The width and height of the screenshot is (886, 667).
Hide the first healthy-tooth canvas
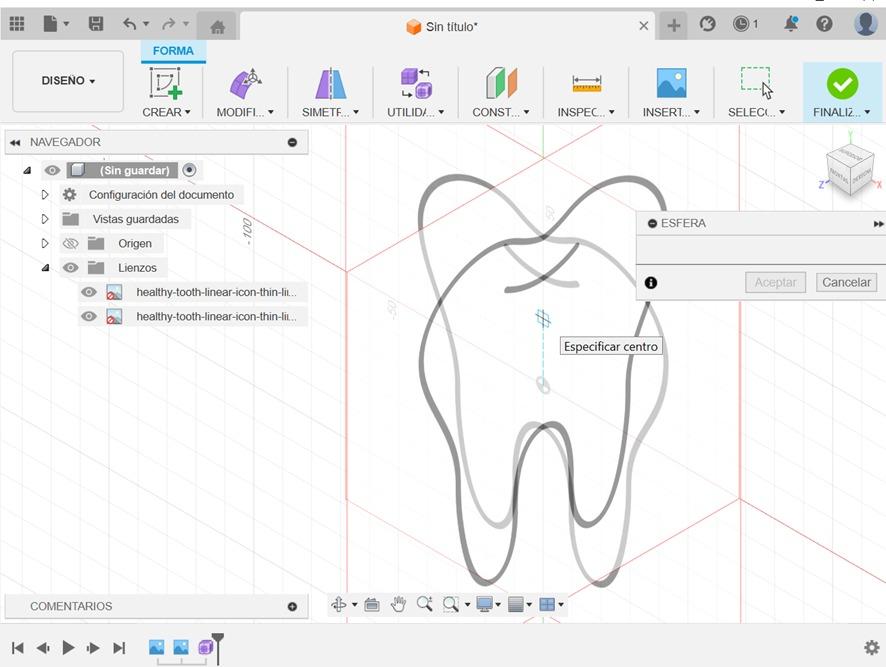[88, 292]
